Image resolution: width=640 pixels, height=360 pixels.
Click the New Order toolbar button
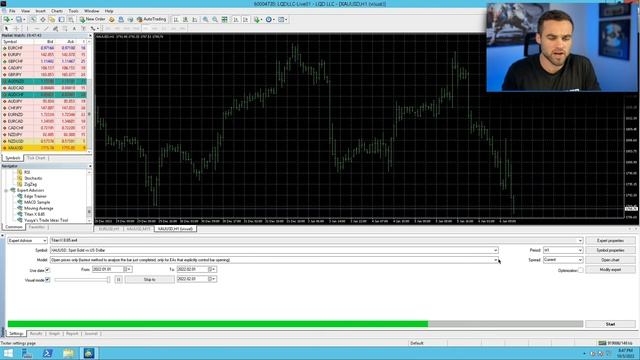93,19
